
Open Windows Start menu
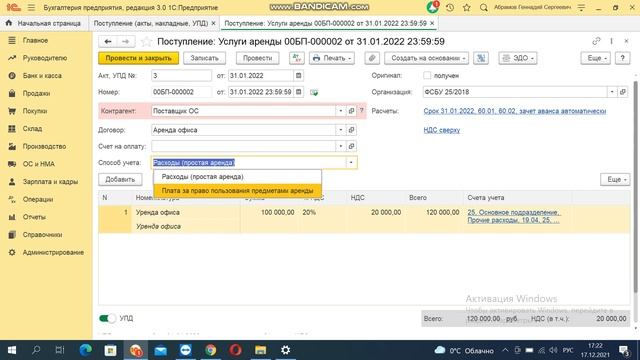click(12, 350)
